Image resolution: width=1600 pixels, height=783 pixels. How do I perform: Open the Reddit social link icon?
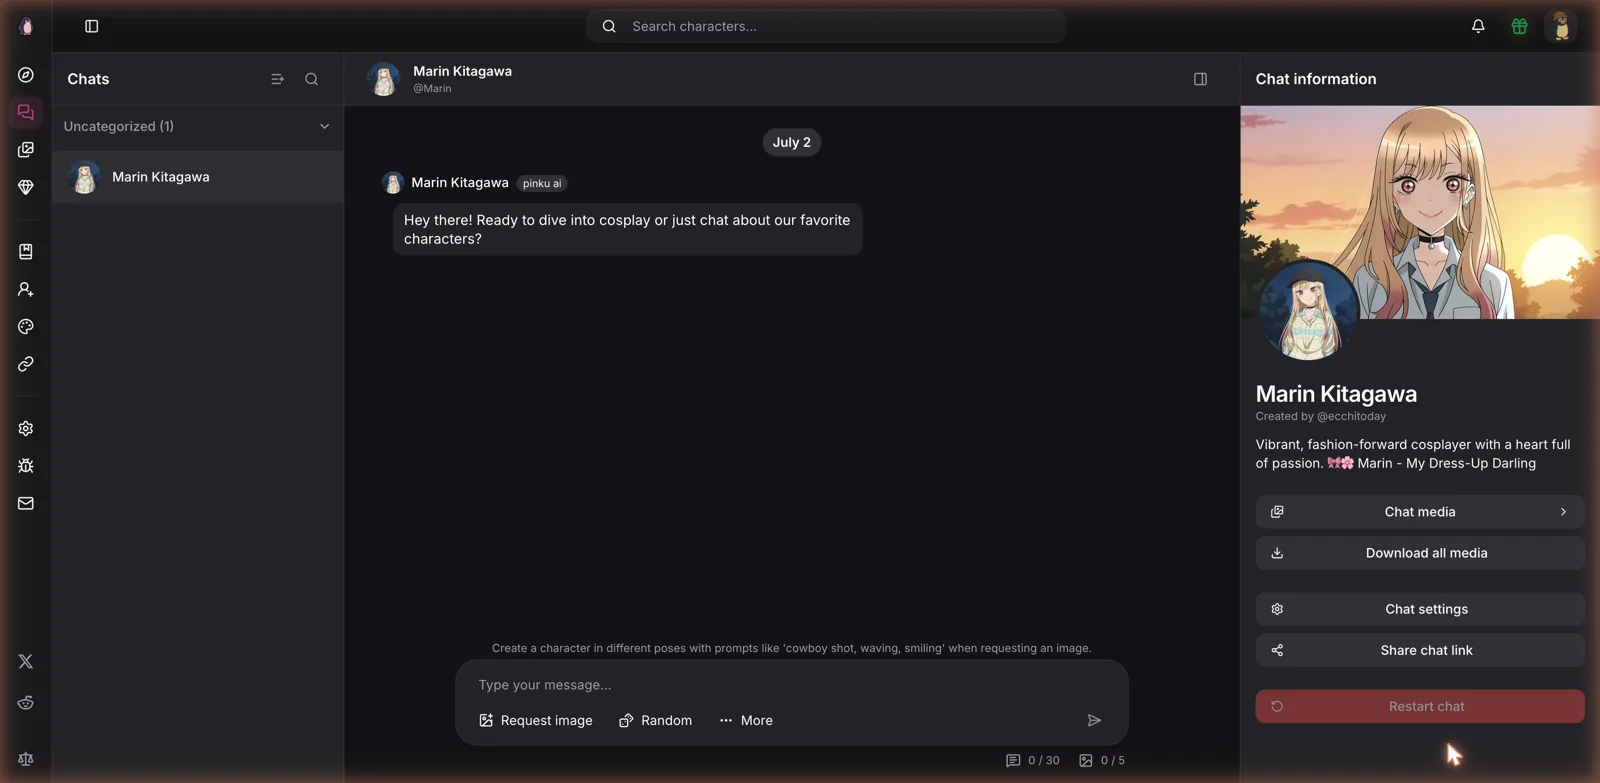point(26,703)
